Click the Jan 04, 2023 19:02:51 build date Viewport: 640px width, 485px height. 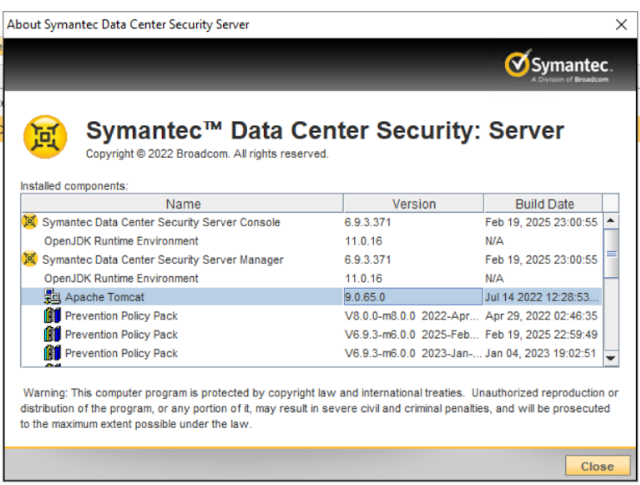541,354
